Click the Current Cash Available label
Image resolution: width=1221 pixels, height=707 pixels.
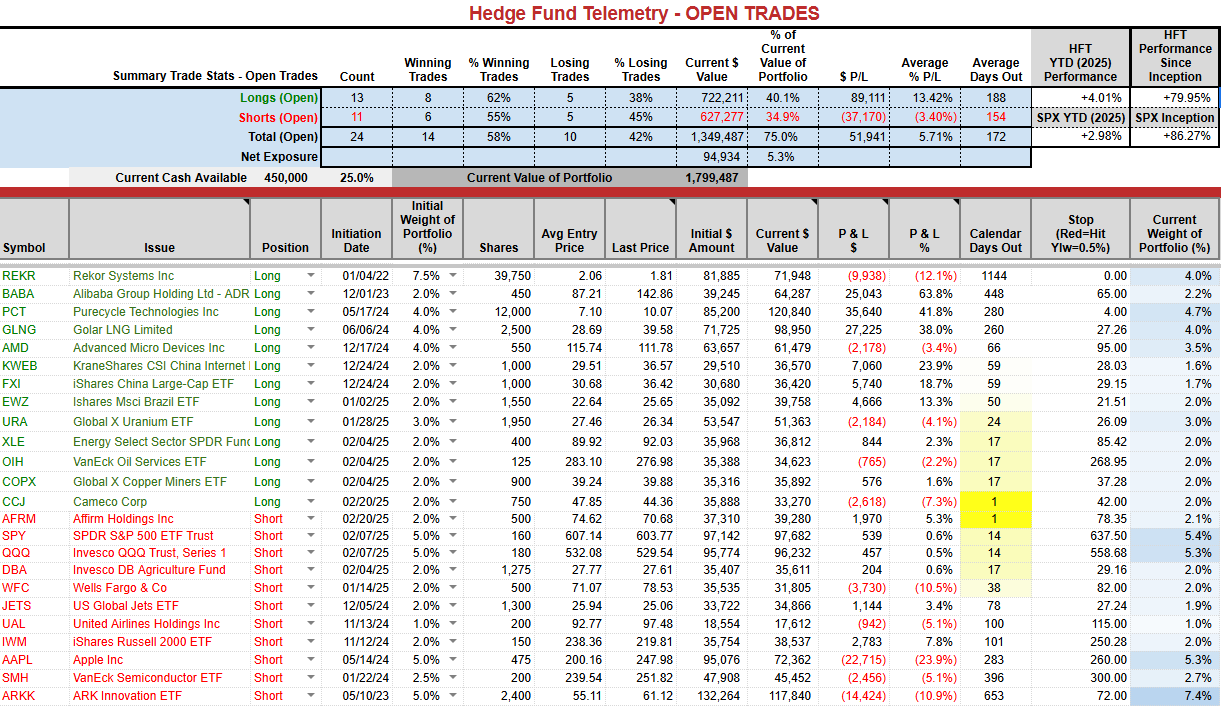181,178
